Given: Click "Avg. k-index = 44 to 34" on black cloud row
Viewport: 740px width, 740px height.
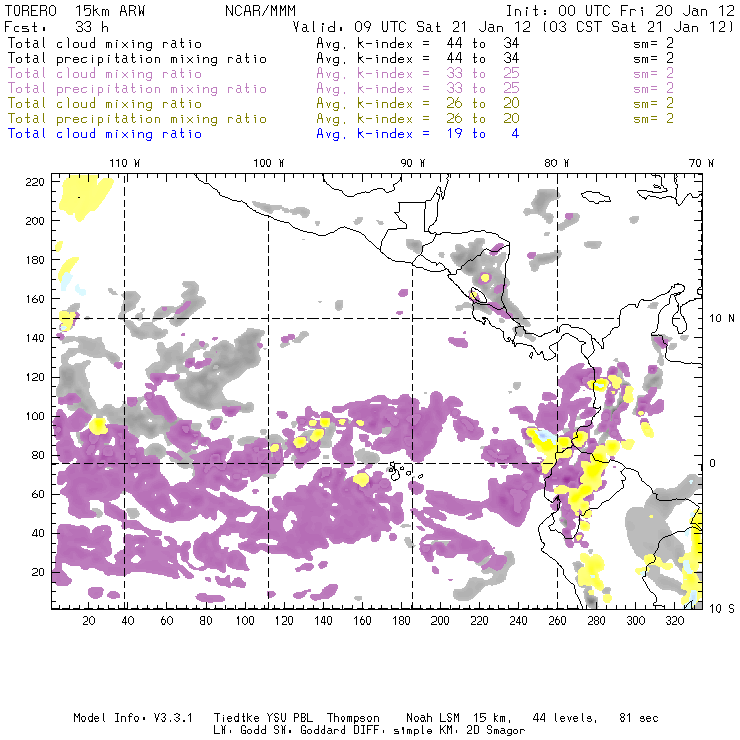Looking at the screenshot, I should pyautogui.click(x=418, y=44).
